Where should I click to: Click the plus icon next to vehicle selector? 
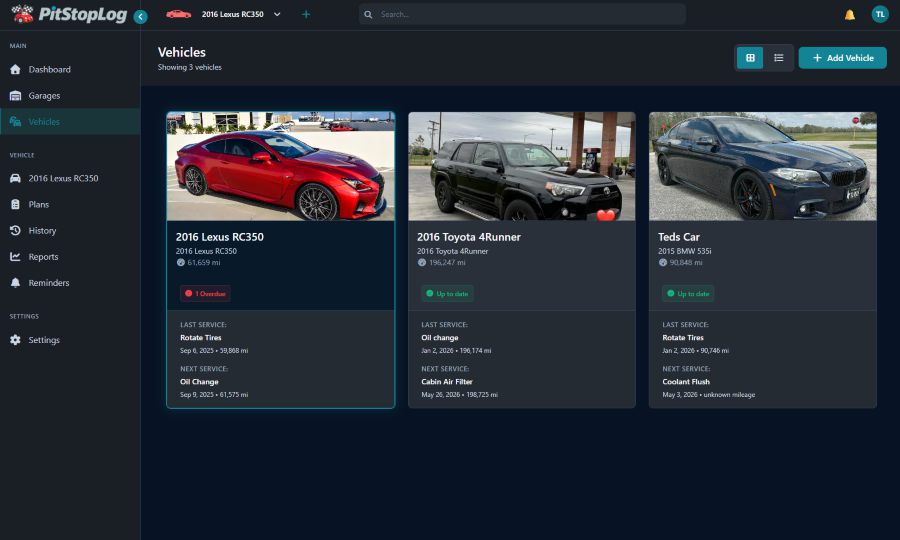click(306, 14)
